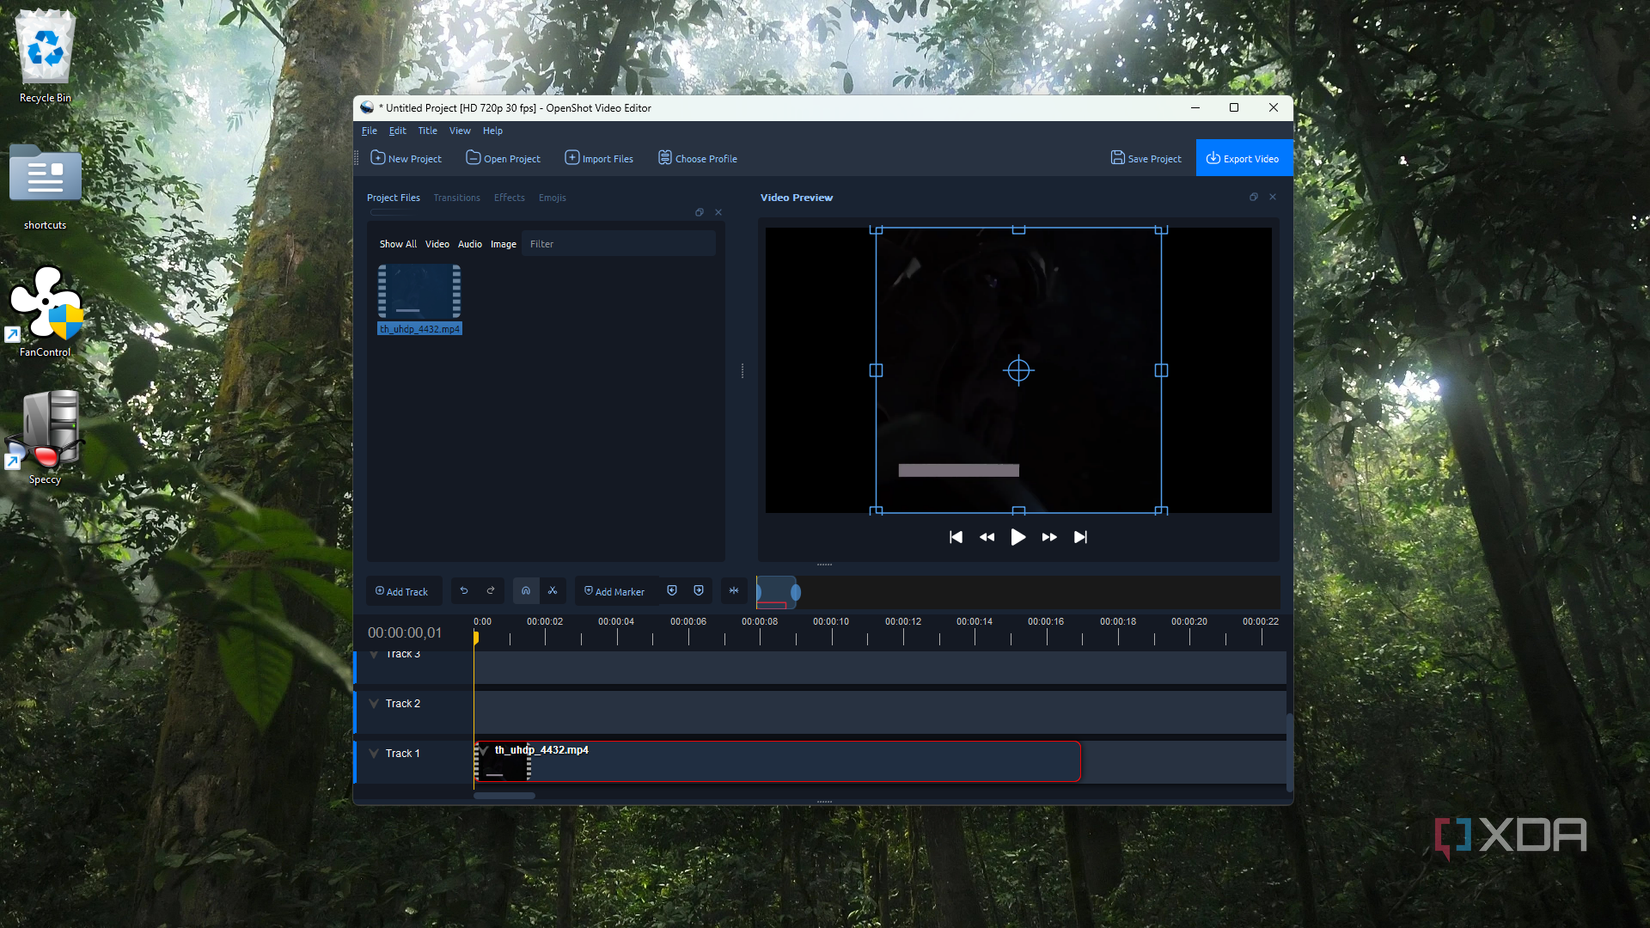Switch to the Transitions tab

(456, 197)
